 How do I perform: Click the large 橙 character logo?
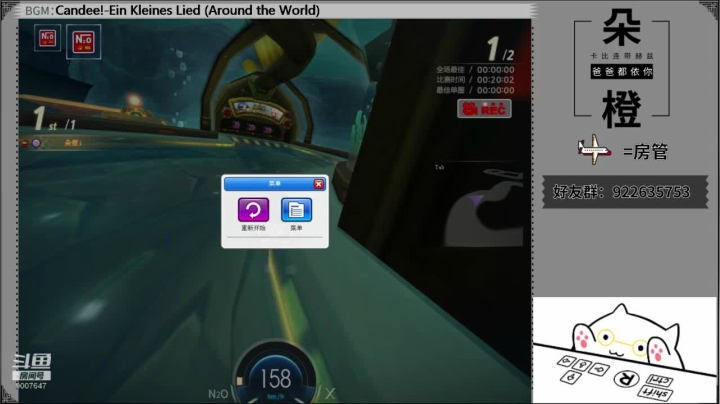622,109
